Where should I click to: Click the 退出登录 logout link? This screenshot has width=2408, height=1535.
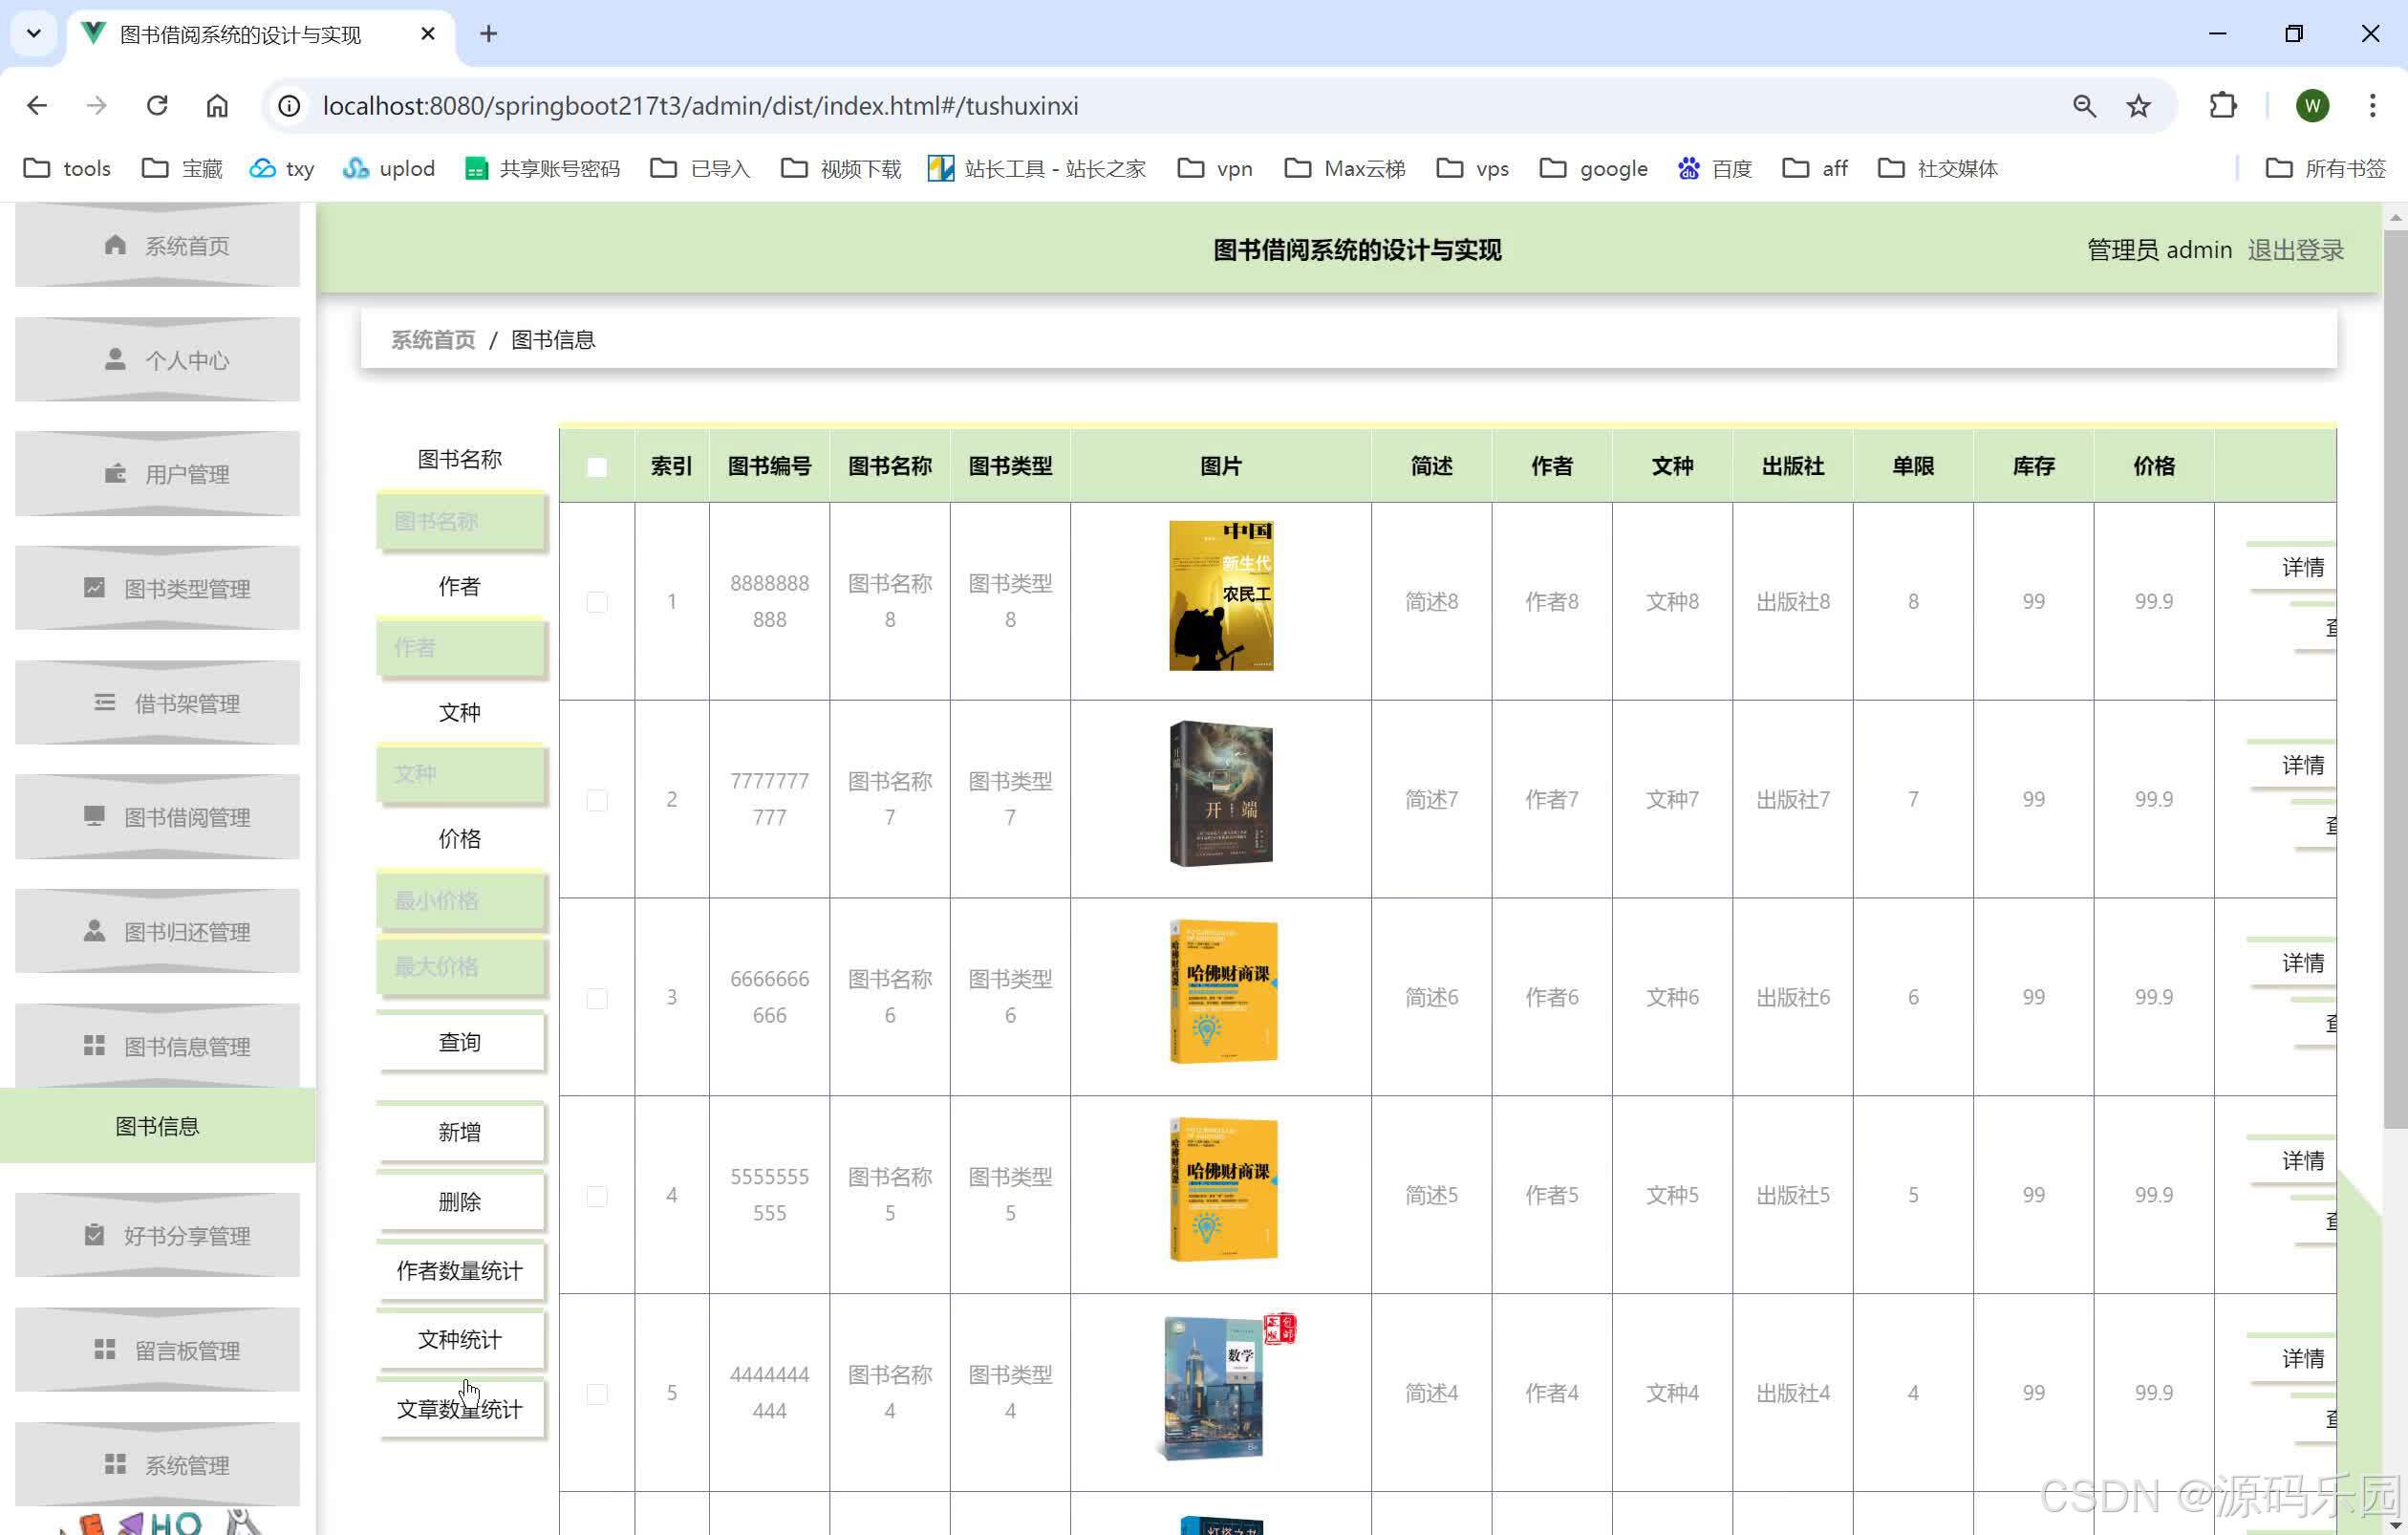pos(2295,250)
